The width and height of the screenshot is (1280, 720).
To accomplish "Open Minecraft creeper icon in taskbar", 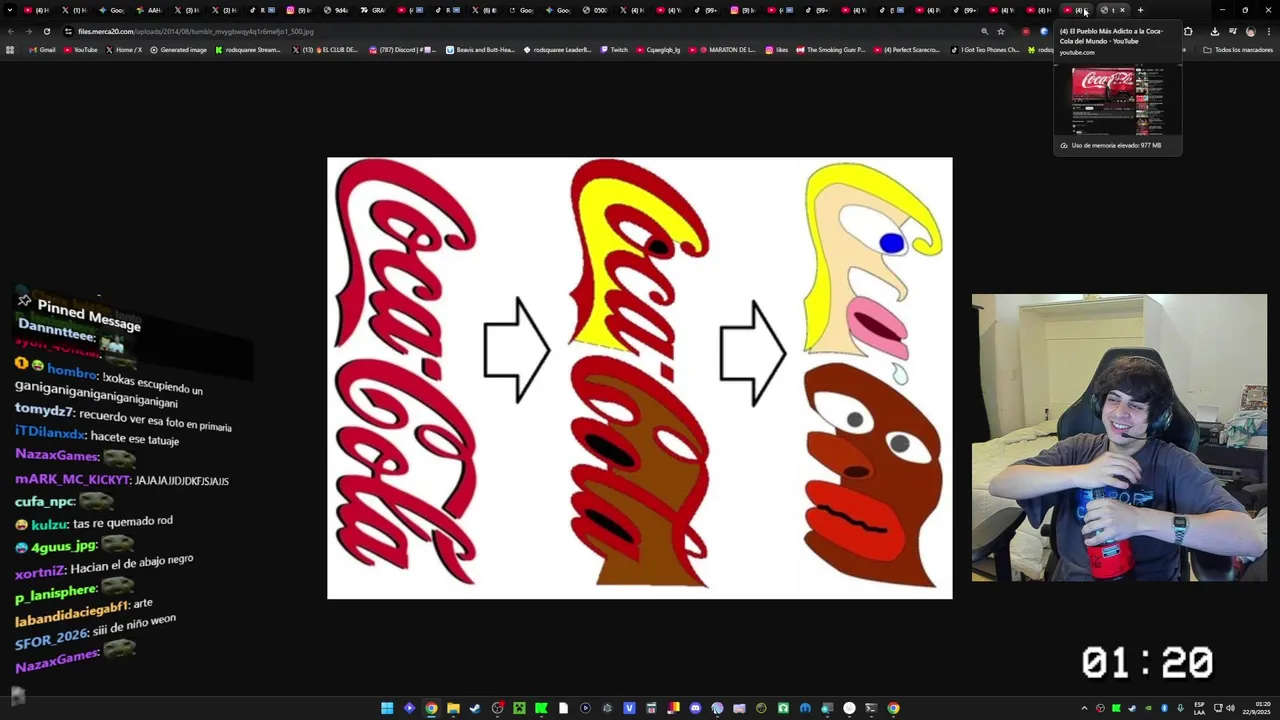I will pyautogui.click(x=519, y=708).
